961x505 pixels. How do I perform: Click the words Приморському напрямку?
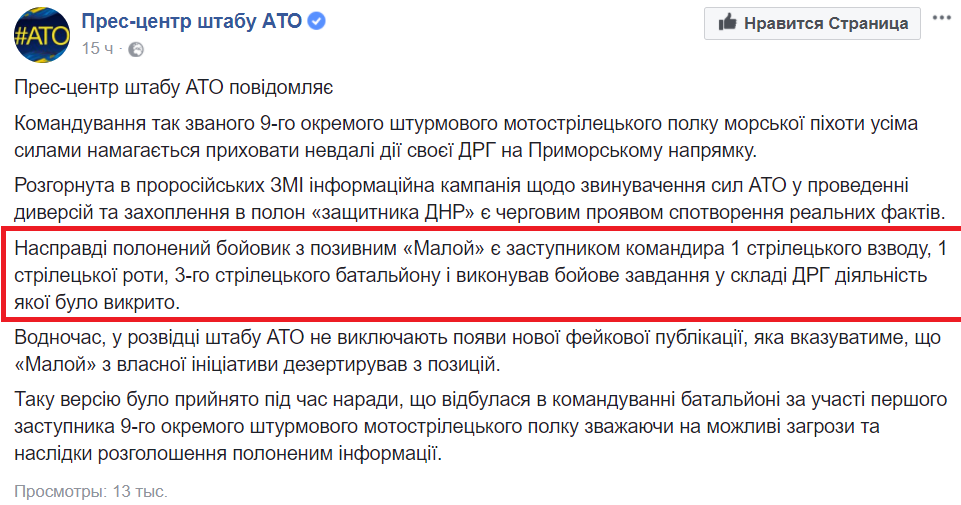coord(642,150)
